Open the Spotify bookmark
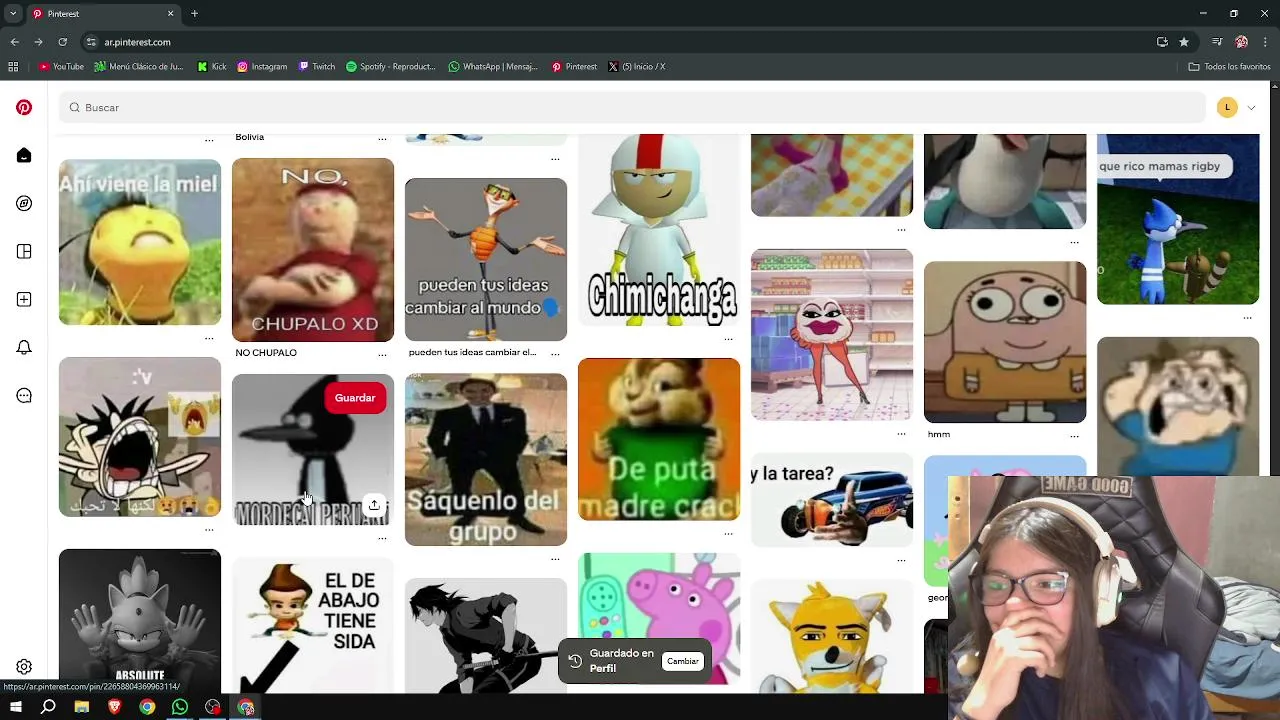Image resolution: width=1280 pixels, height=720 pixels. (391, 67)
